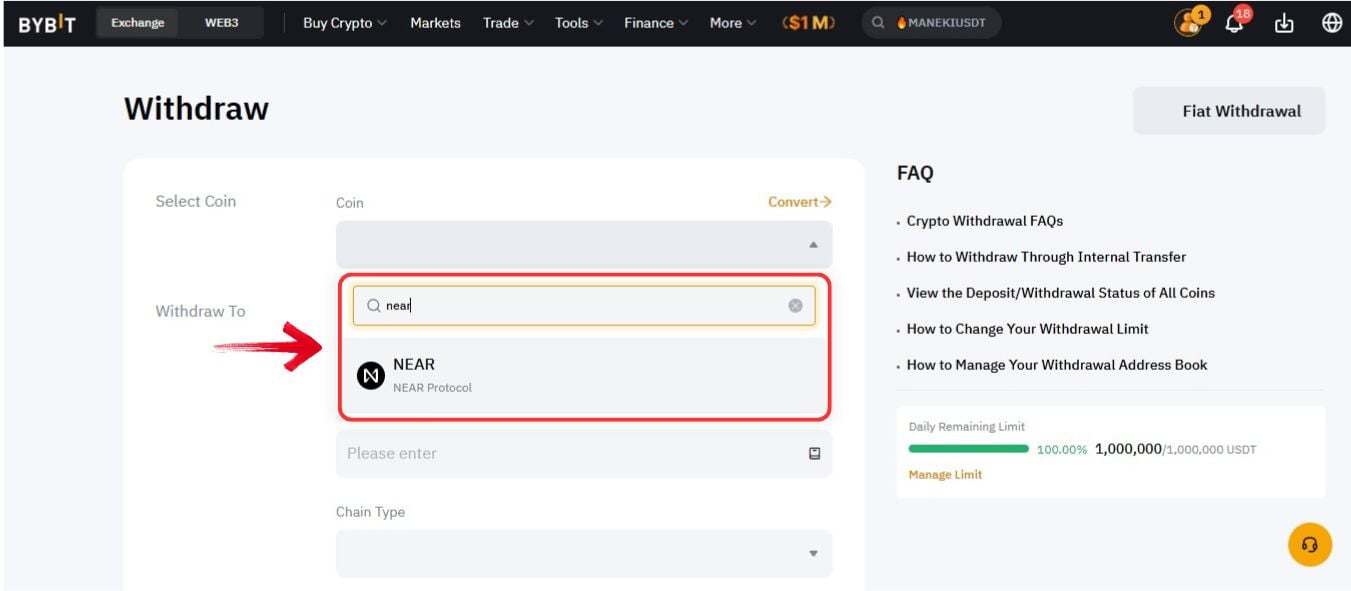Click the Bybit logo
The height and width of the screenshot is (591, 1351).
(46, 23)
